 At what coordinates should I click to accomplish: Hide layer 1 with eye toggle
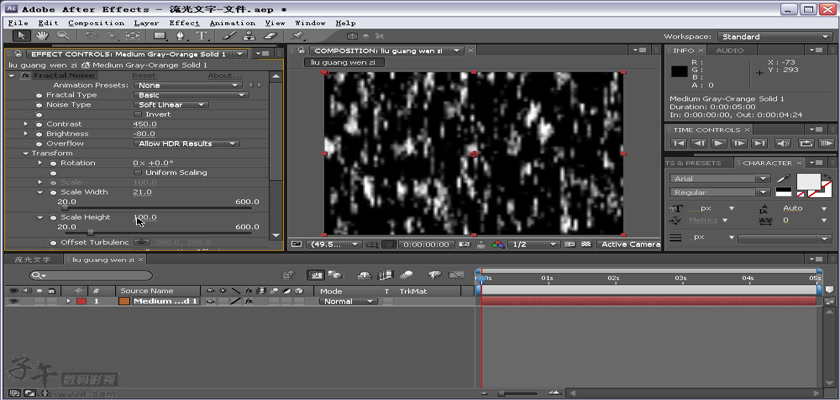(x=13, y=301)
